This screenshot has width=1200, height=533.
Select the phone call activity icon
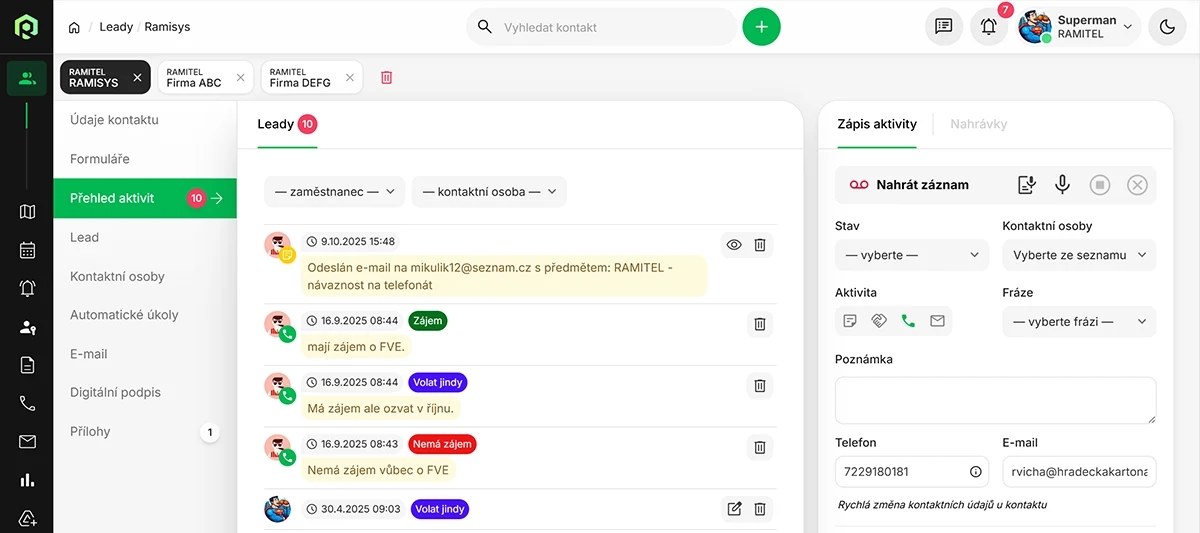908,321
